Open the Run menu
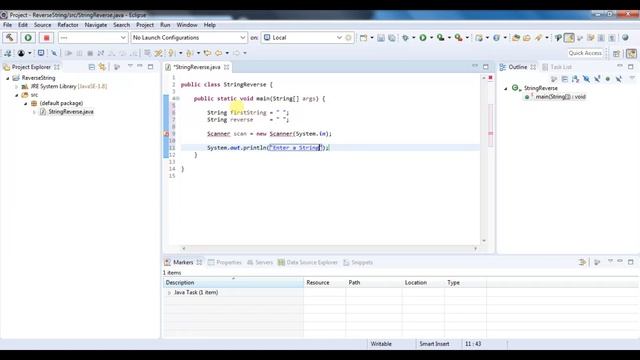Screen dimensions: 640x360 (x=165, y=25)
